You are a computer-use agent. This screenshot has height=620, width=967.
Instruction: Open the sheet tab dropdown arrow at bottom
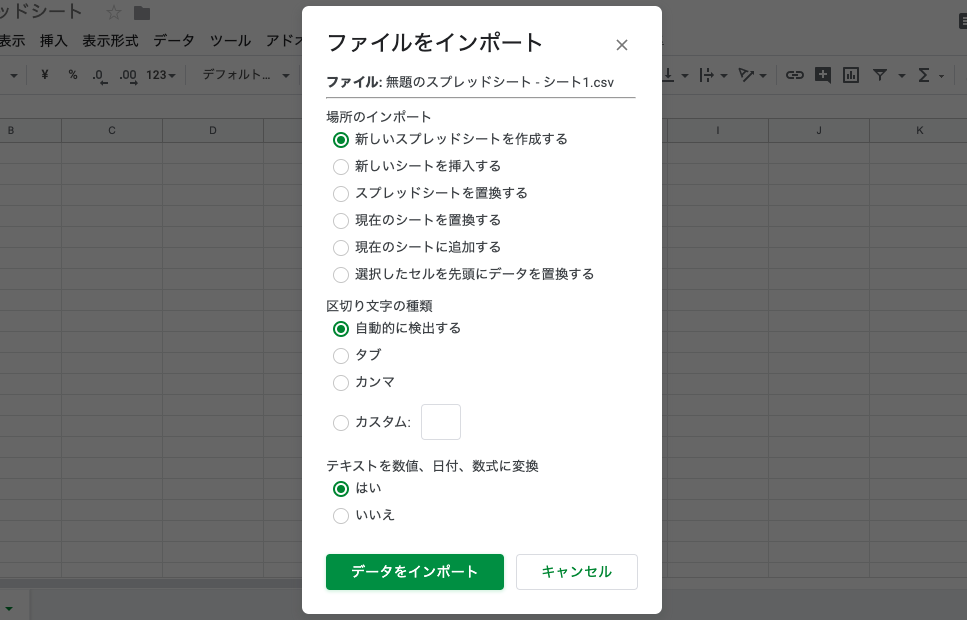click(9, 609)
